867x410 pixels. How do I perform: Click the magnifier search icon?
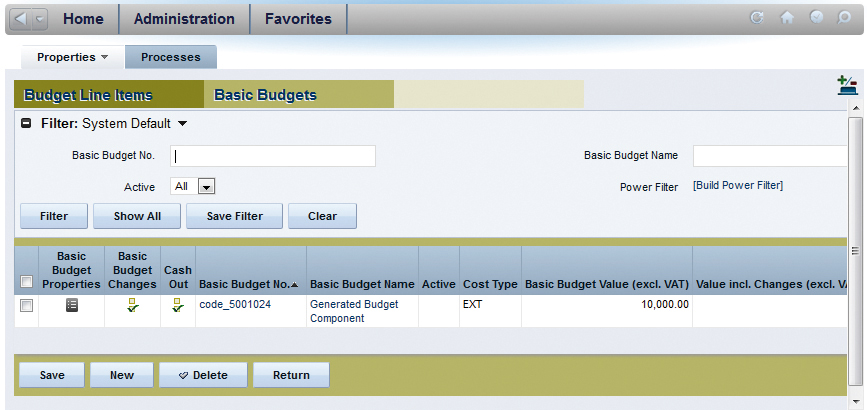point(845,18)
